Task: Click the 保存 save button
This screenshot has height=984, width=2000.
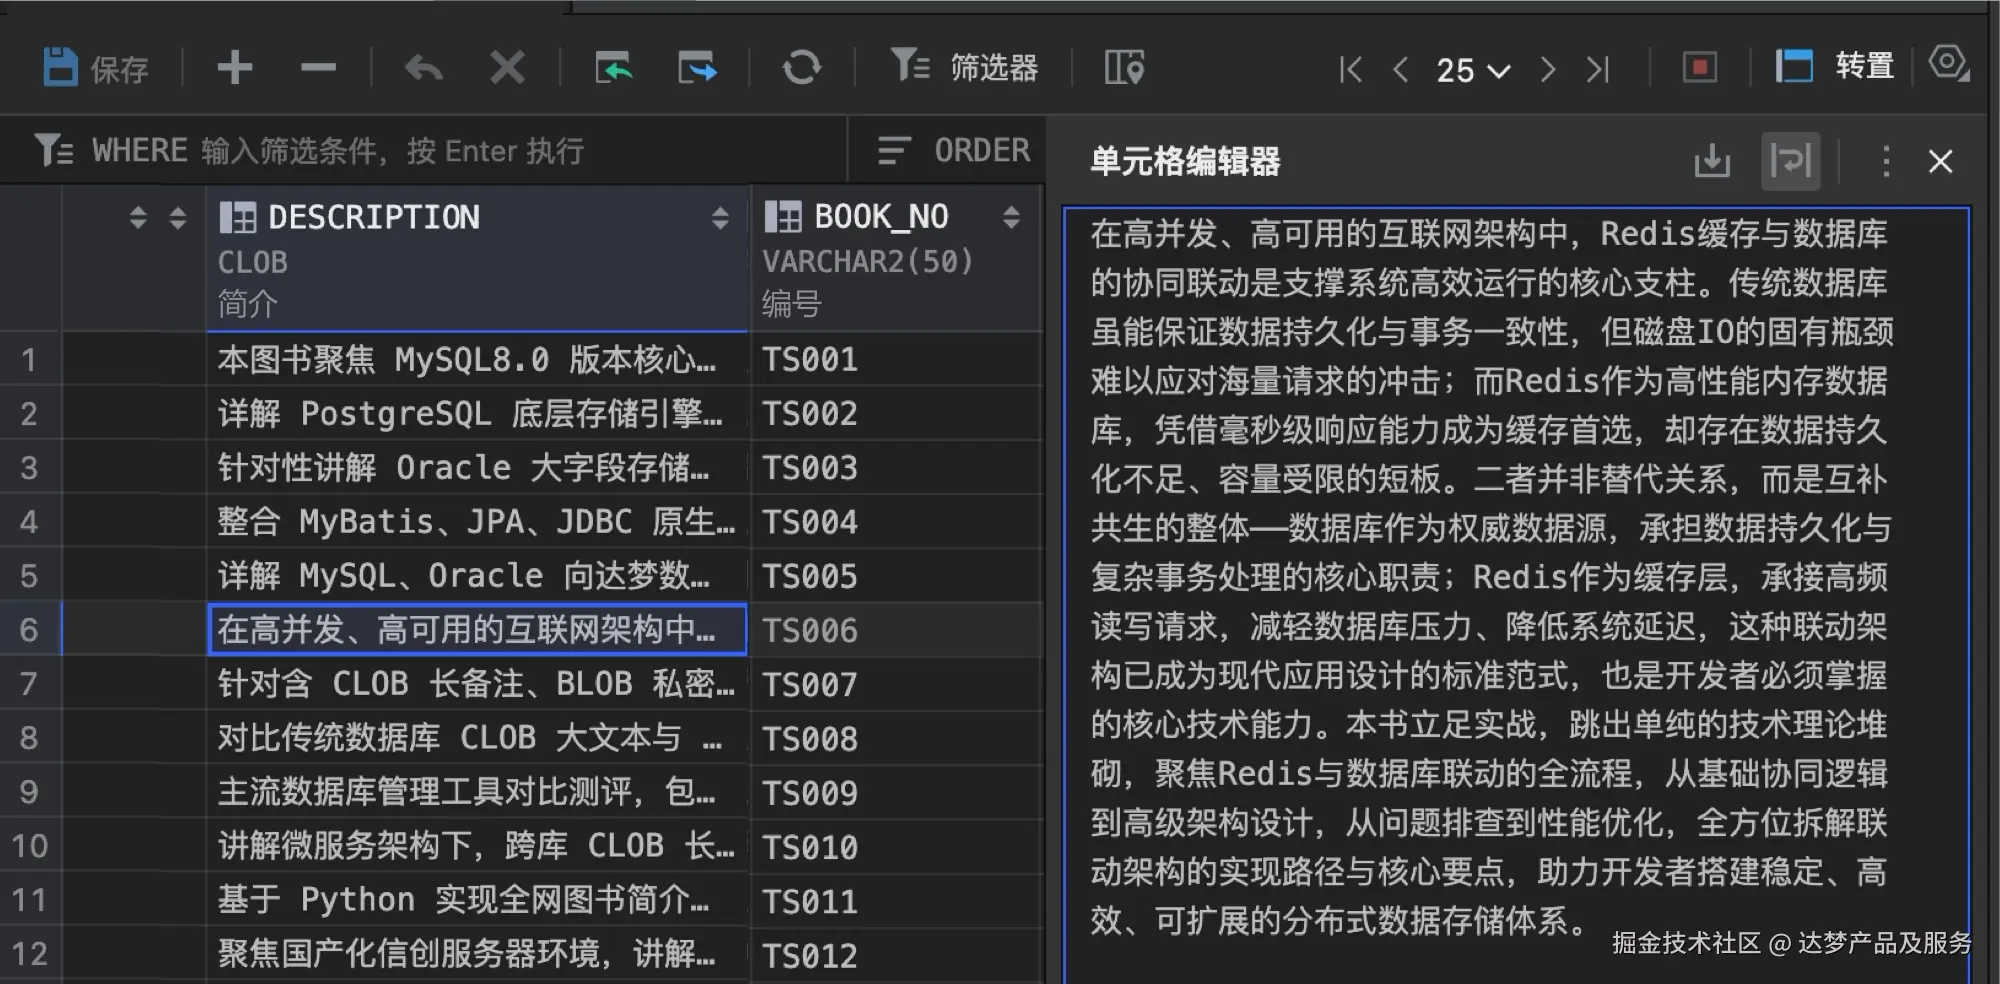Action: click(x=97, y=68)
